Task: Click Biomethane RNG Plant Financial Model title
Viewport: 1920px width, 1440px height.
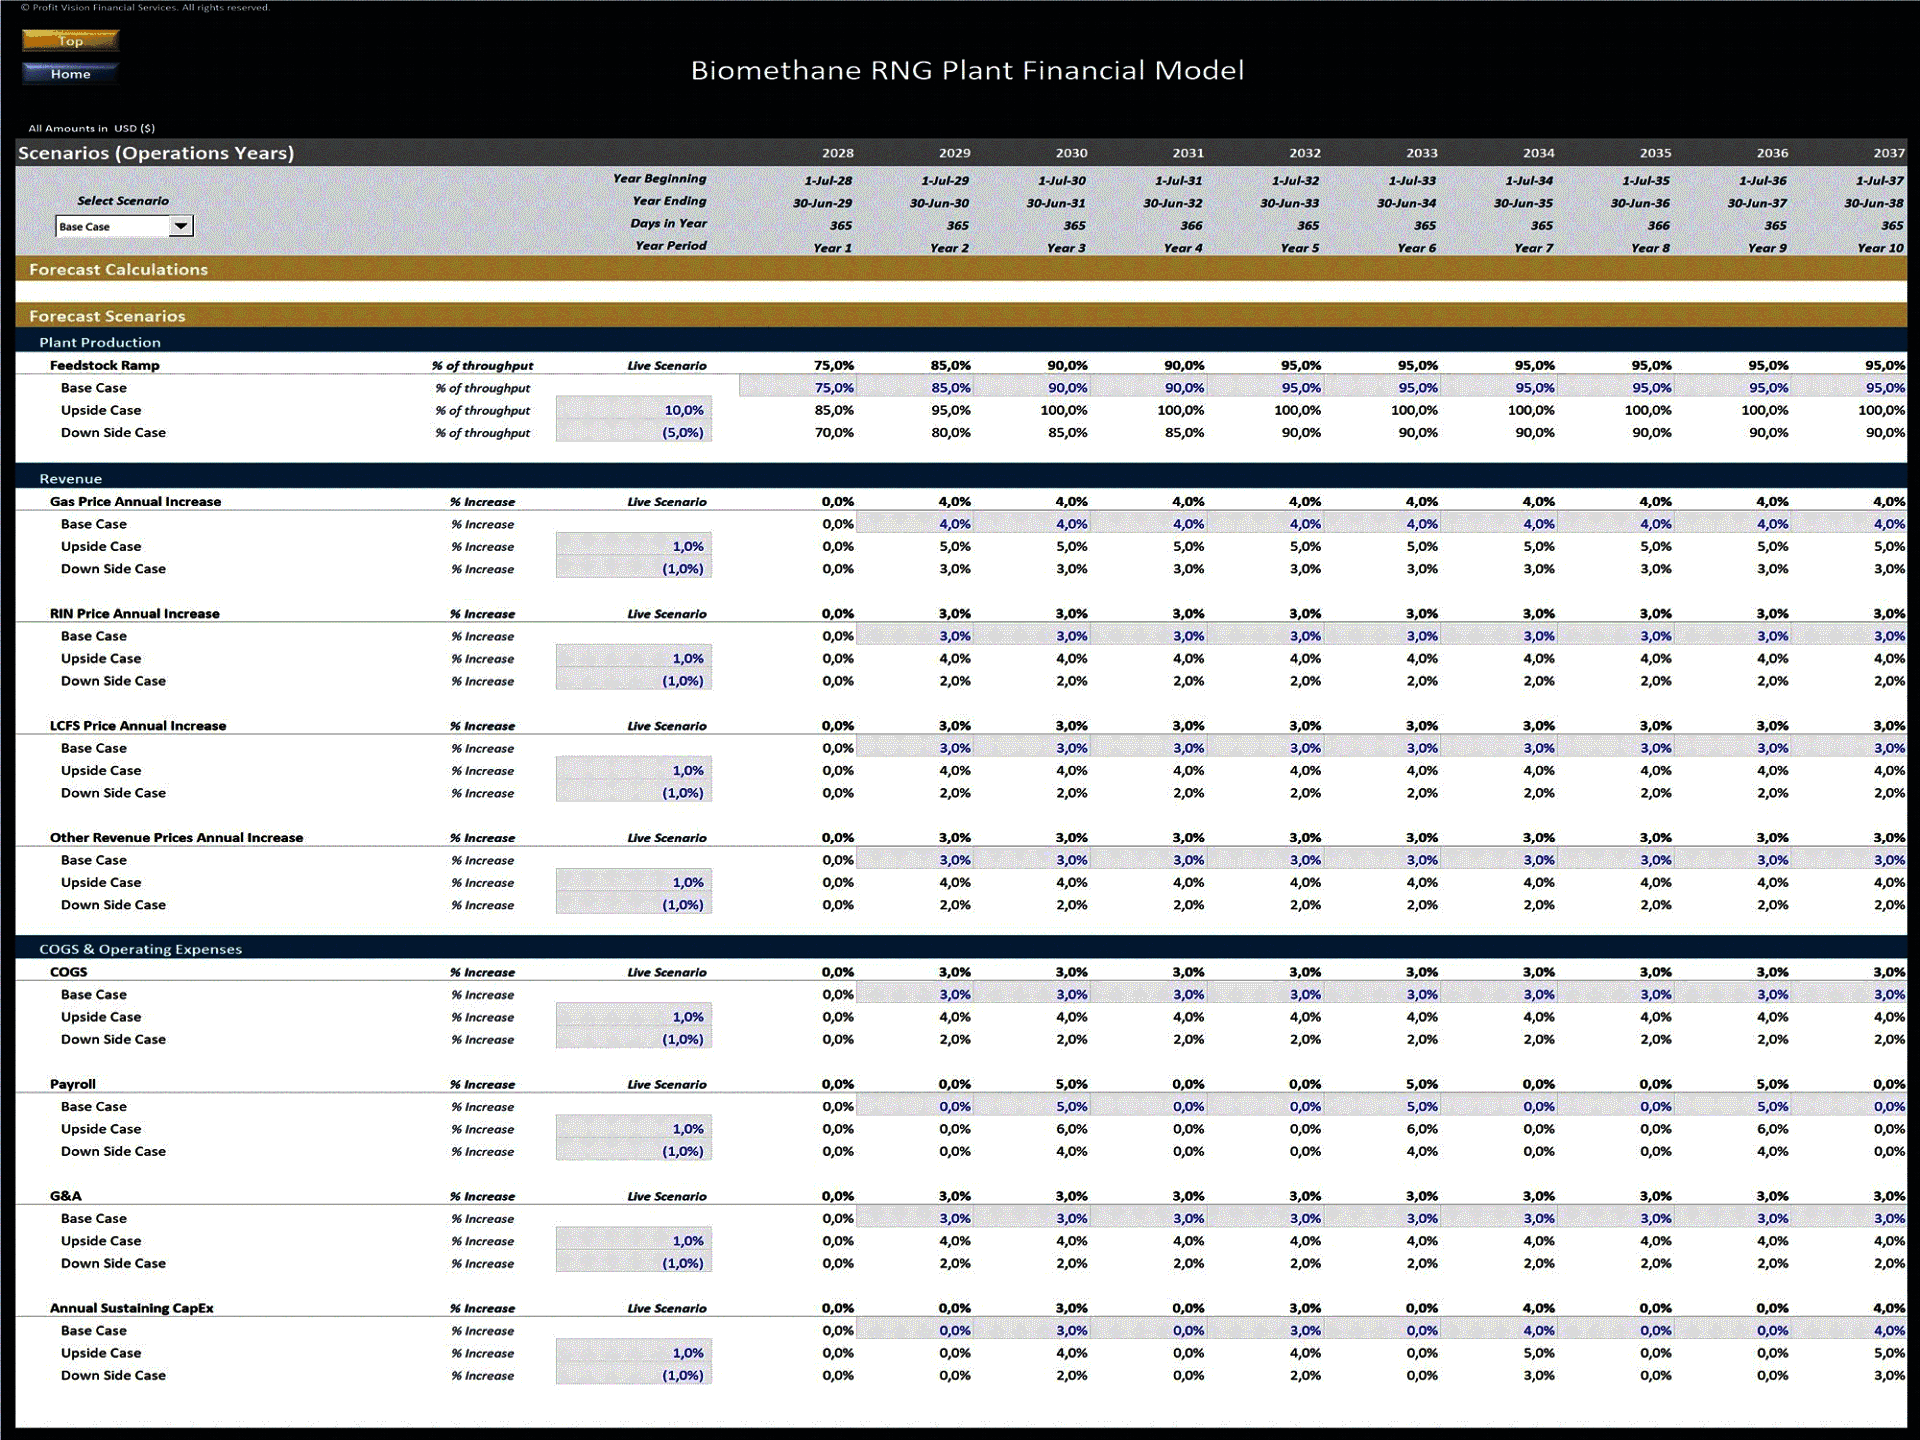Action: click(x=967, y=70)
